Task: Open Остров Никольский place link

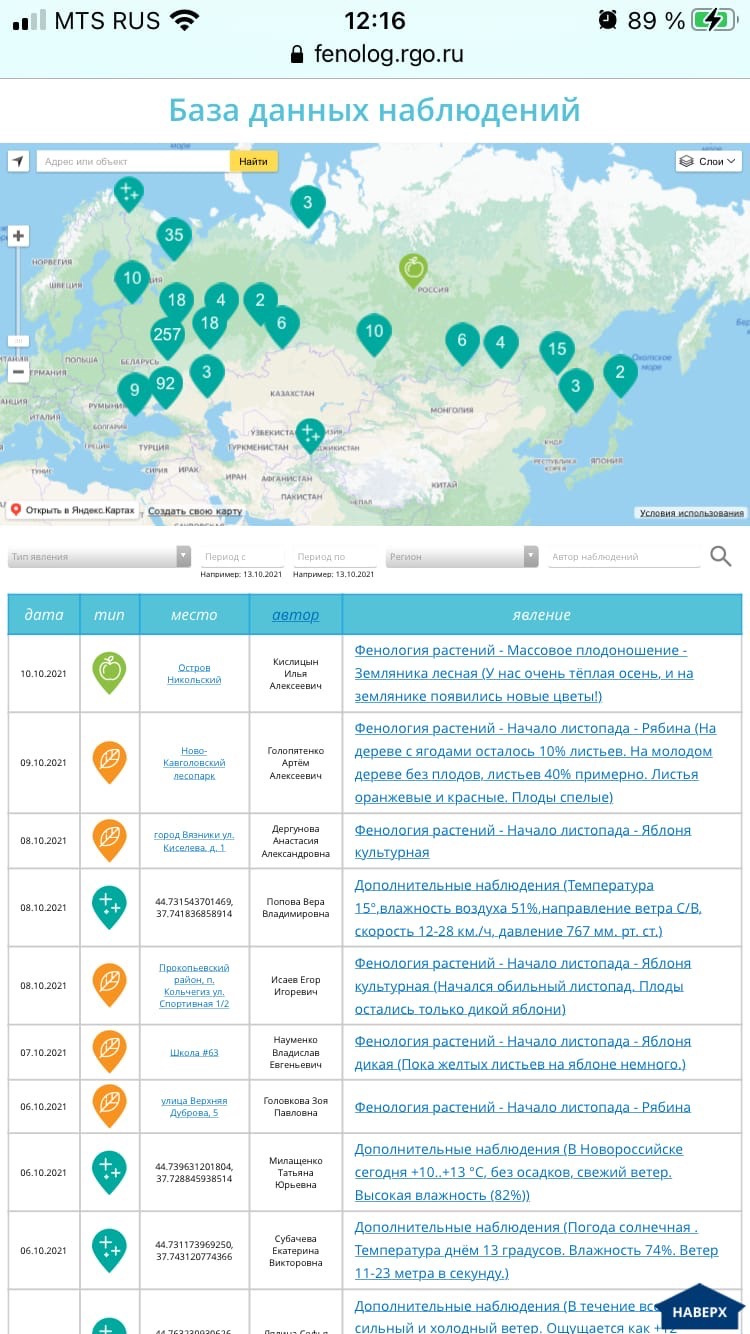Action: pyautogui.click(x=194, y=673)
